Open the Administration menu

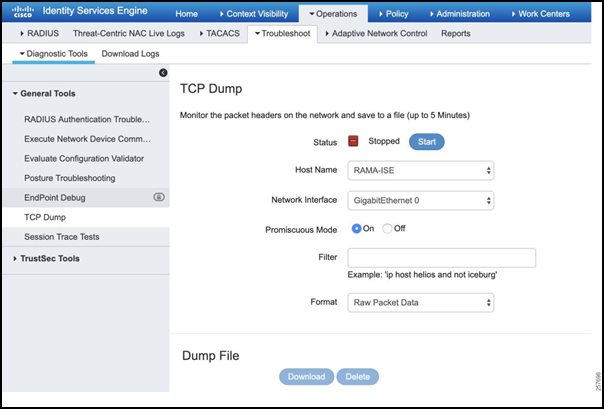pos(460,14)
